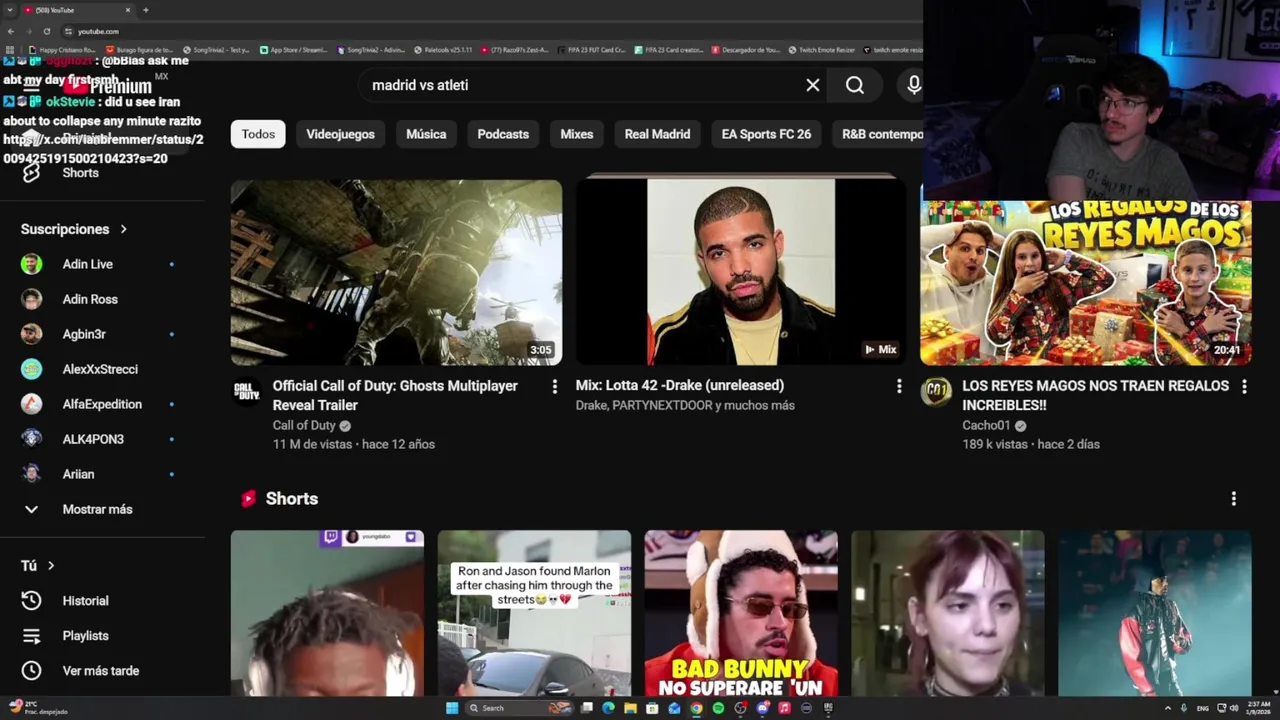Open the Shorts section options menu
Image resolution: width=1280 pixels, height=720 pixels.
1233,498
